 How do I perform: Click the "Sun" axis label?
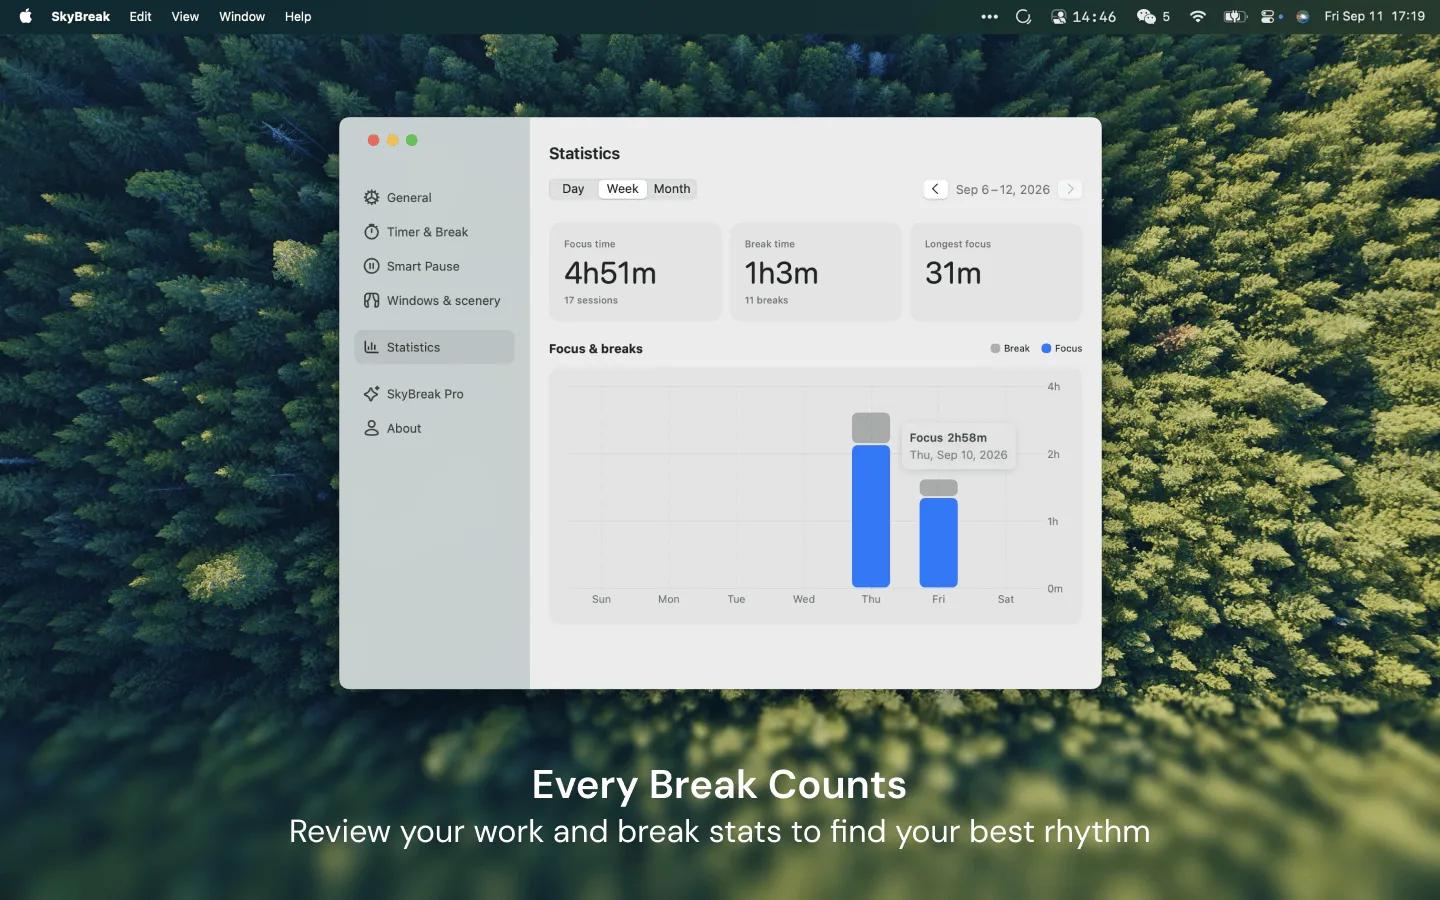(x=601, y=599)
